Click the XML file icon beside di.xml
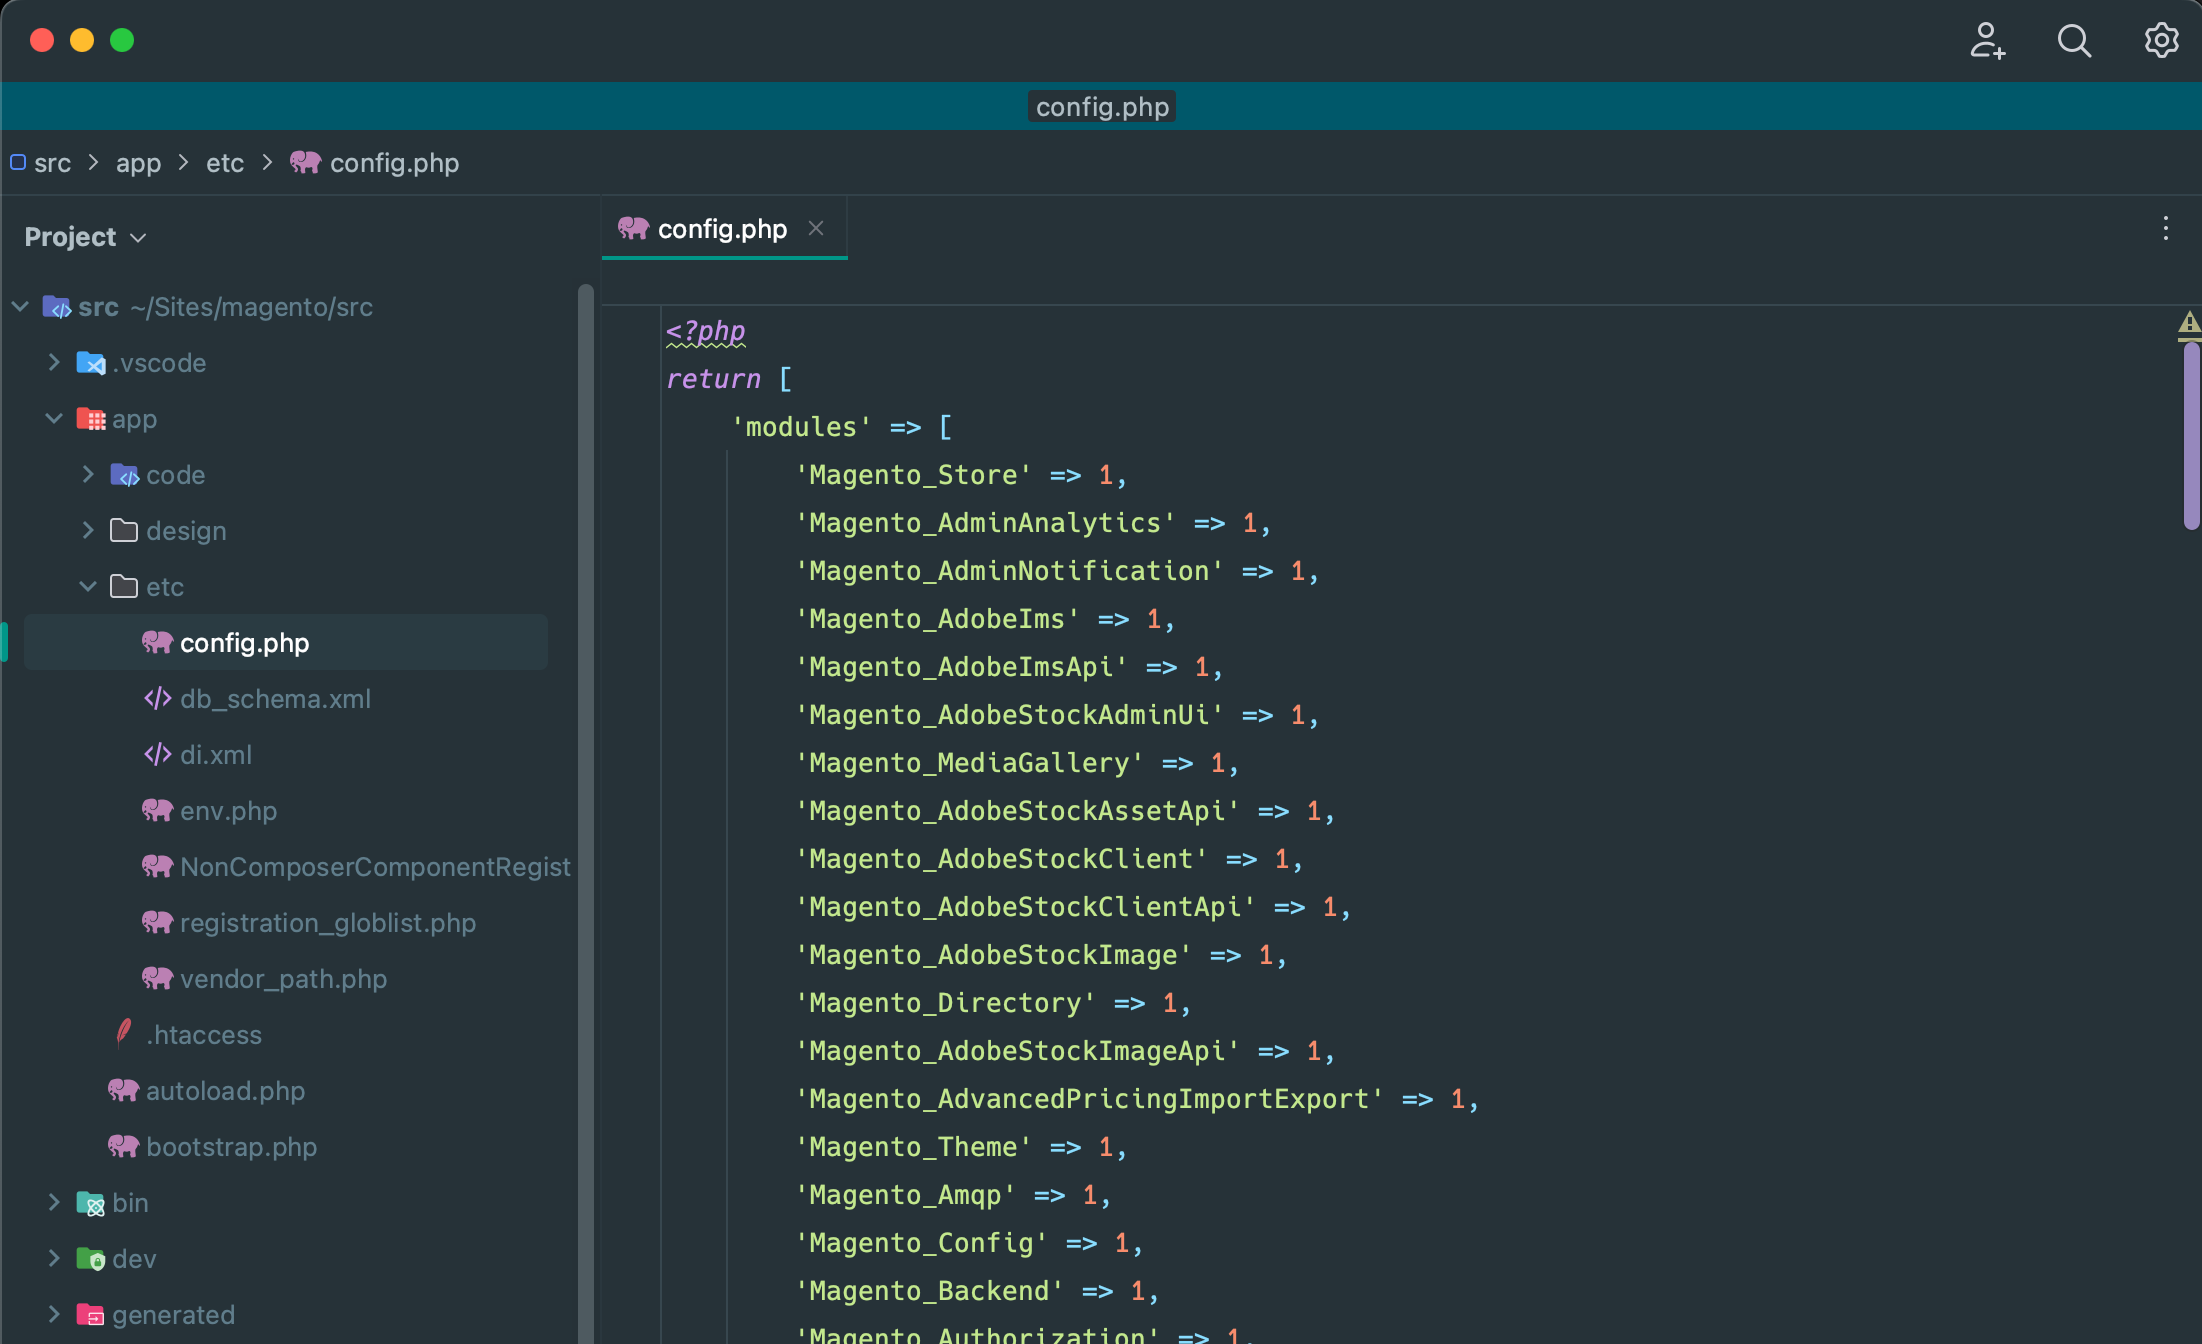The width and height of the screenshot is (2202, 1344). click(x=158, y=755)
